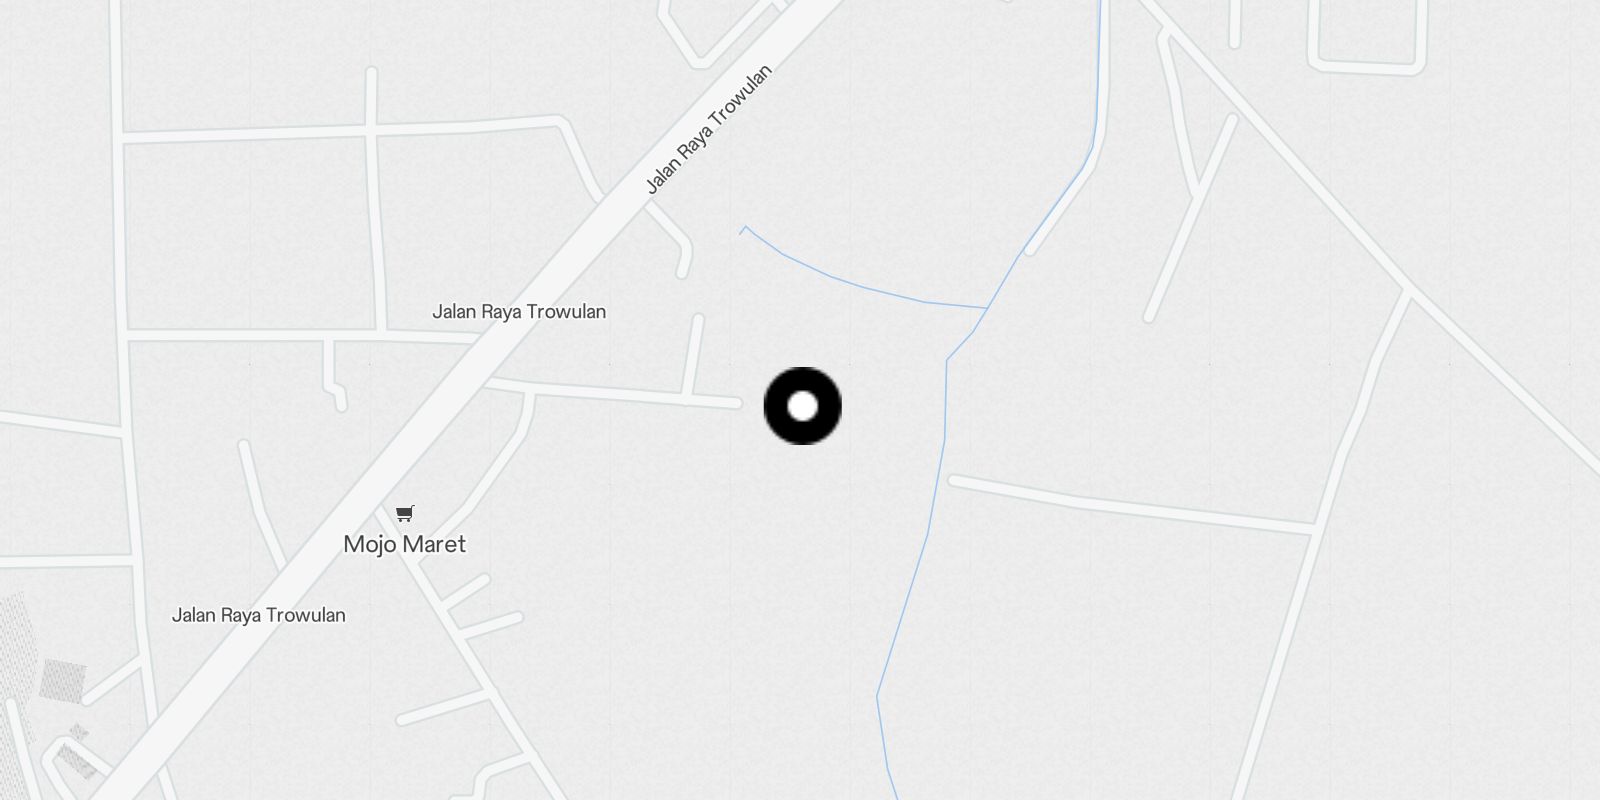Open the Mojo Maret place label
Screen dimensions: 1600x800
pos(405,544)
